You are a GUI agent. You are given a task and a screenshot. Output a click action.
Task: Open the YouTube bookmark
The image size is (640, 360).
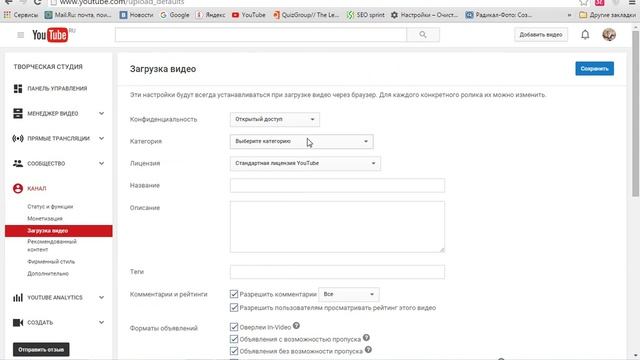pyautogui.click(x=249, y=15)
